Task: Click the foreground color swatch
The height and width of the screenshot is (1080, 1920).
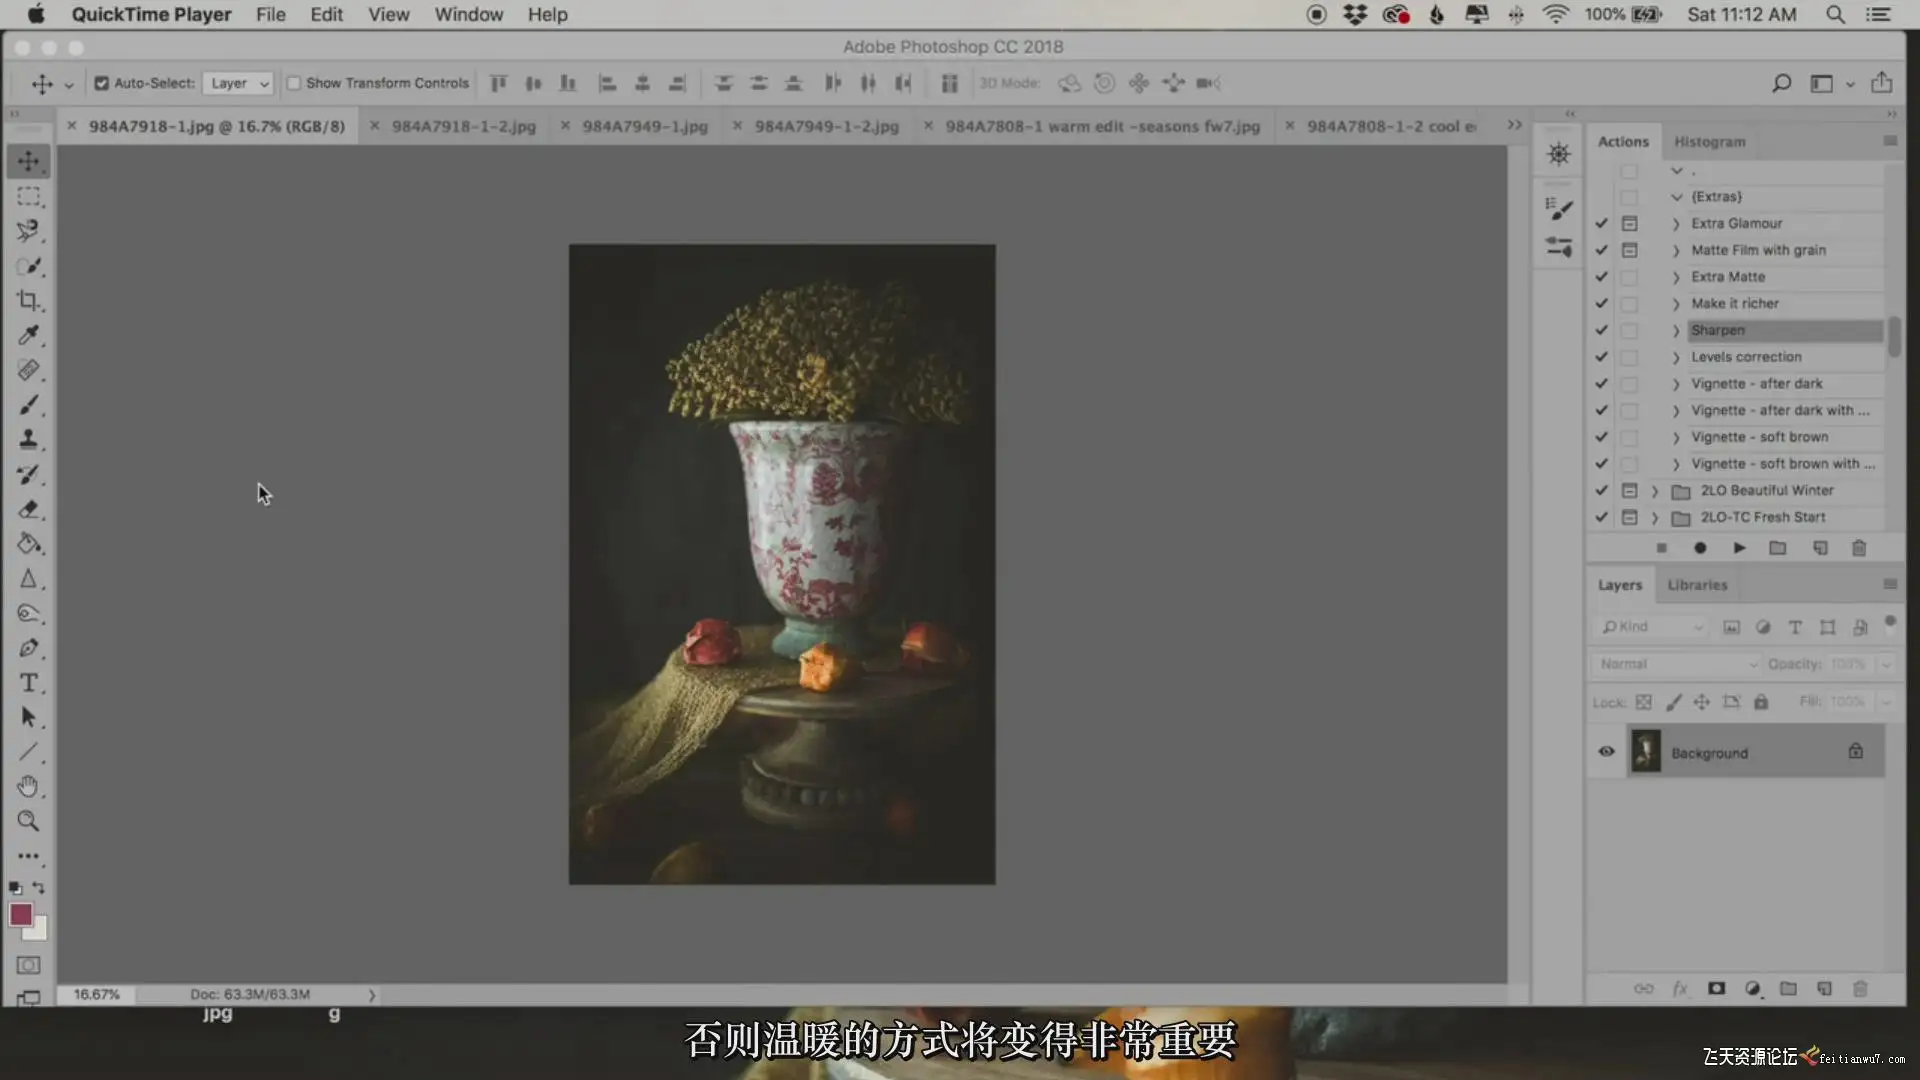Action: (20, 914)
